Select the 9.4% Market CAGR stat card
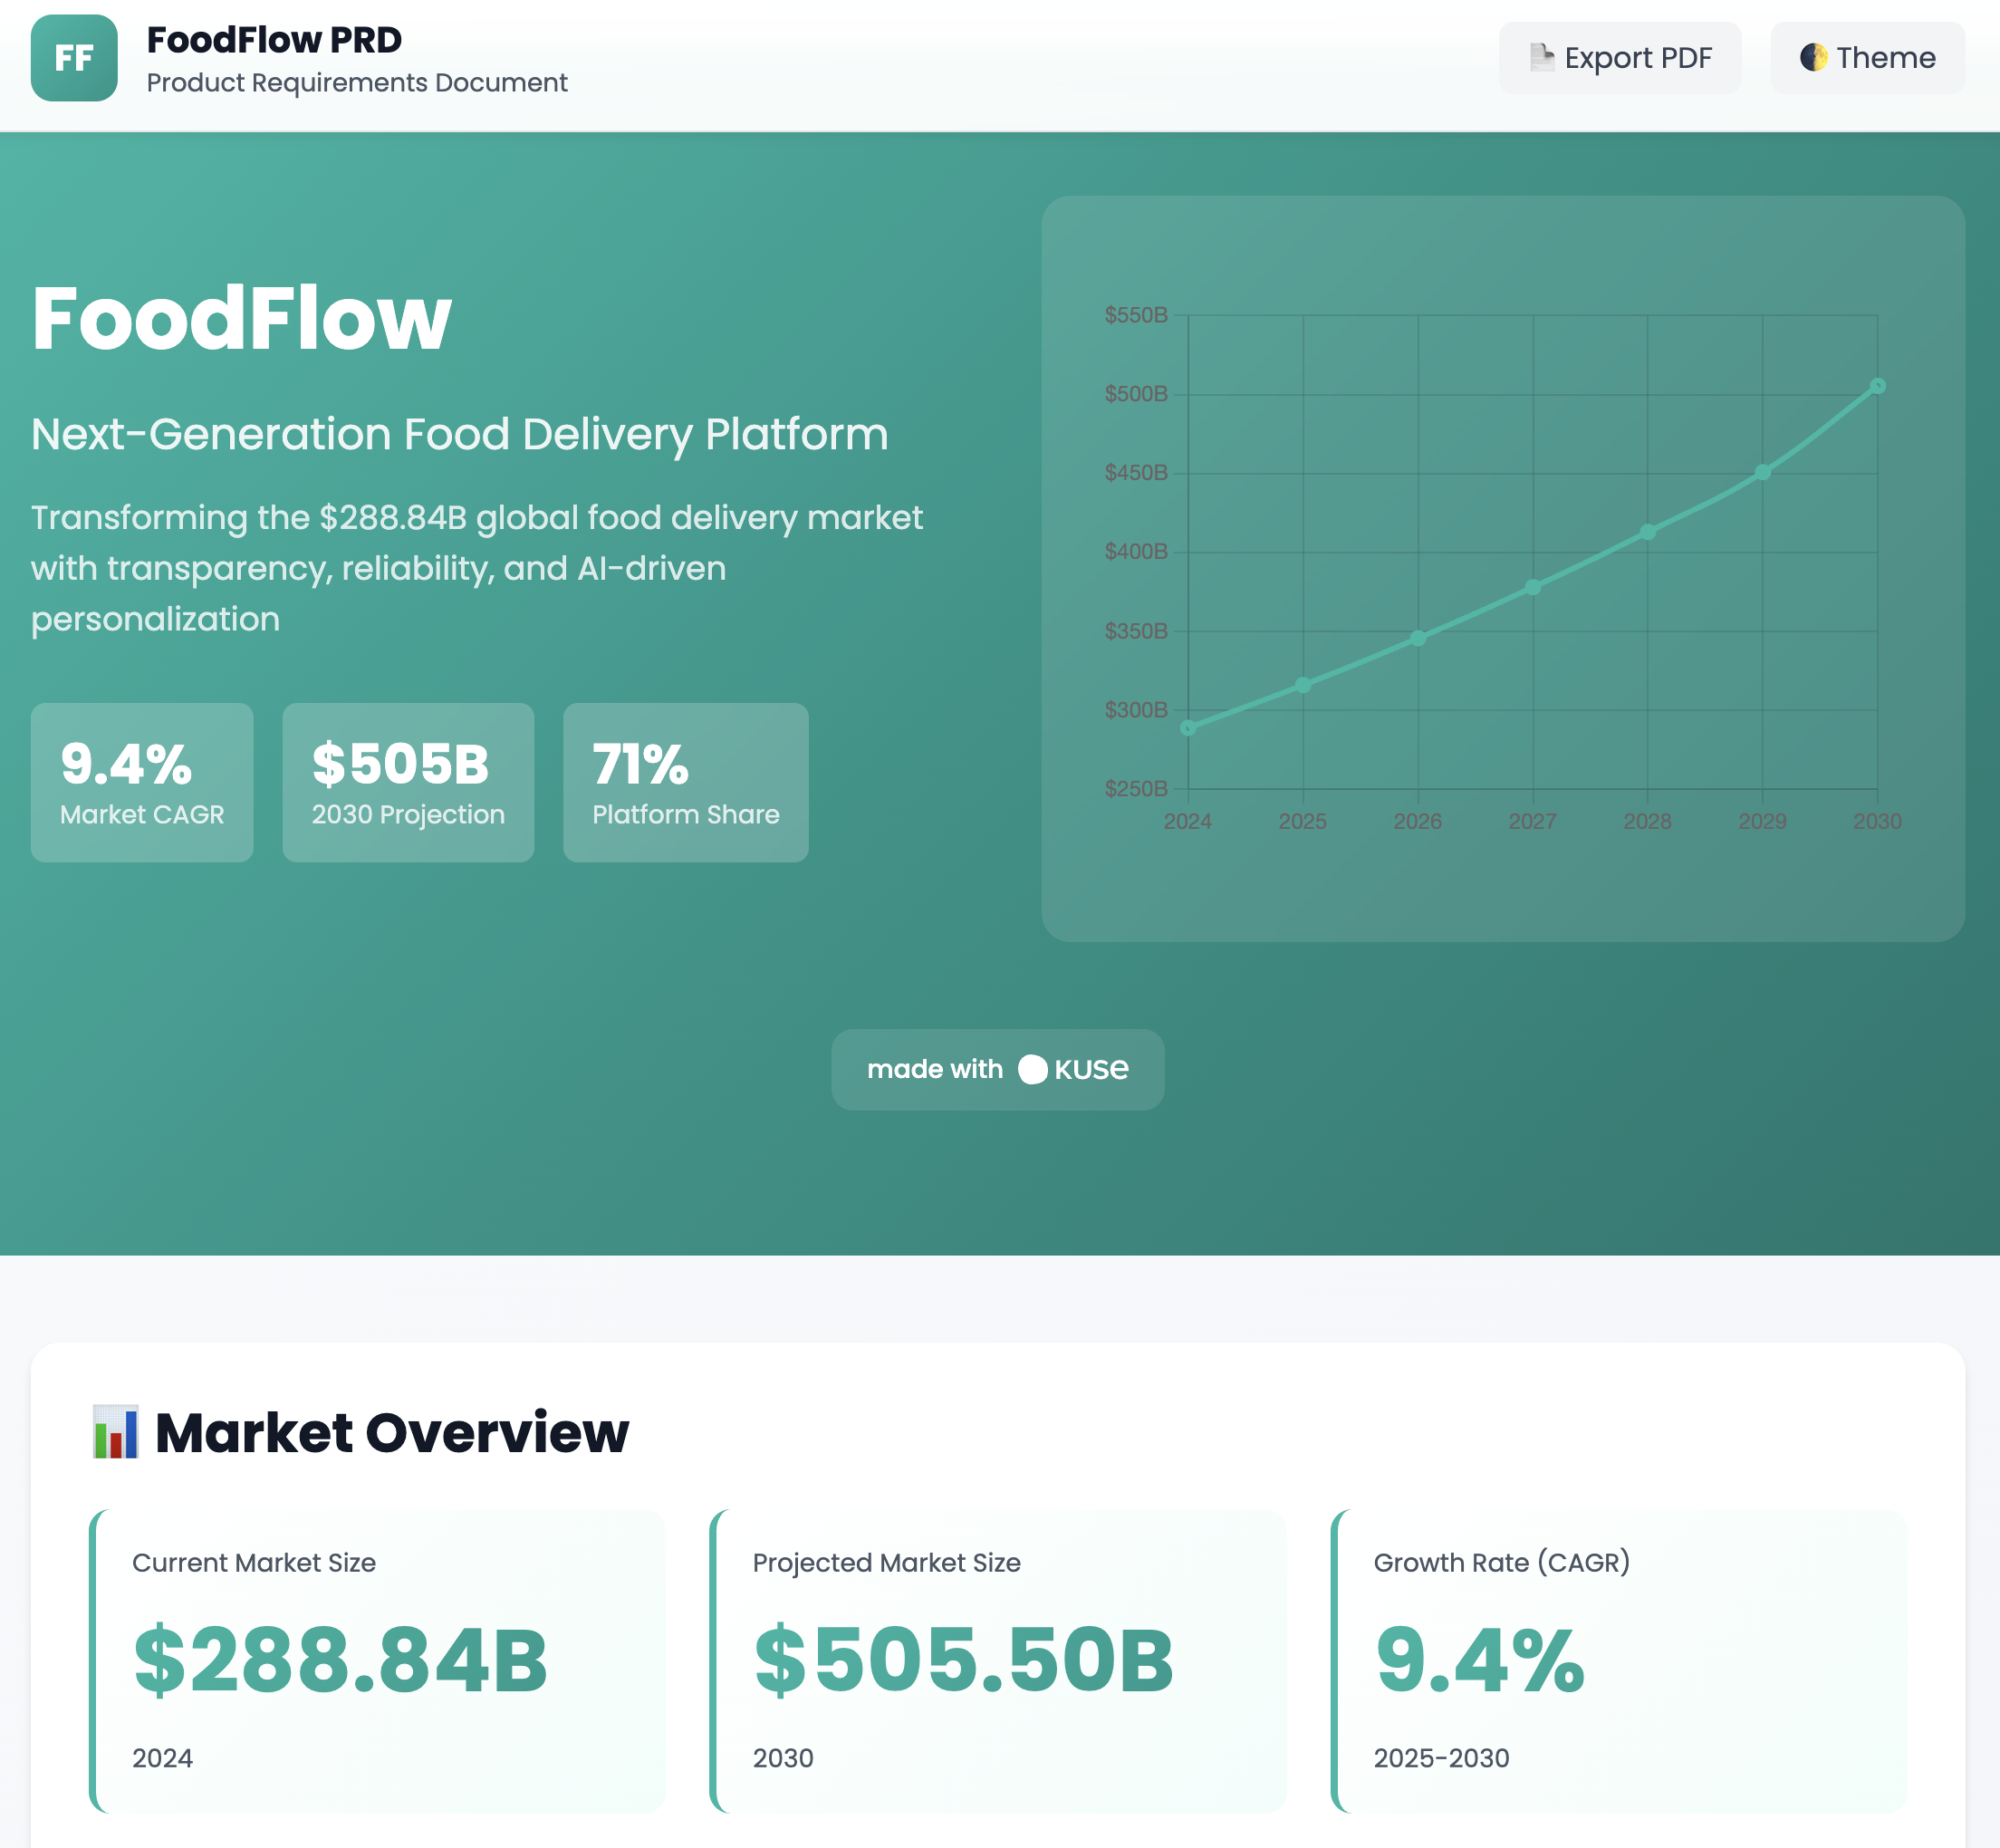The image size is (2000, 1848). [x=142, y=782]
